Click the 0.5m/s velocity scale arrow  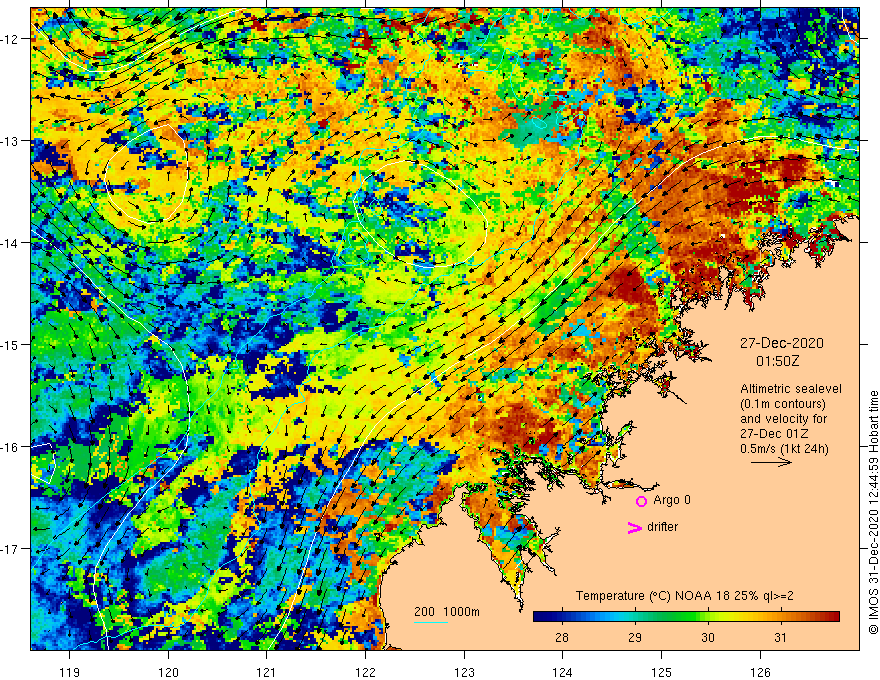pos(771,462)
